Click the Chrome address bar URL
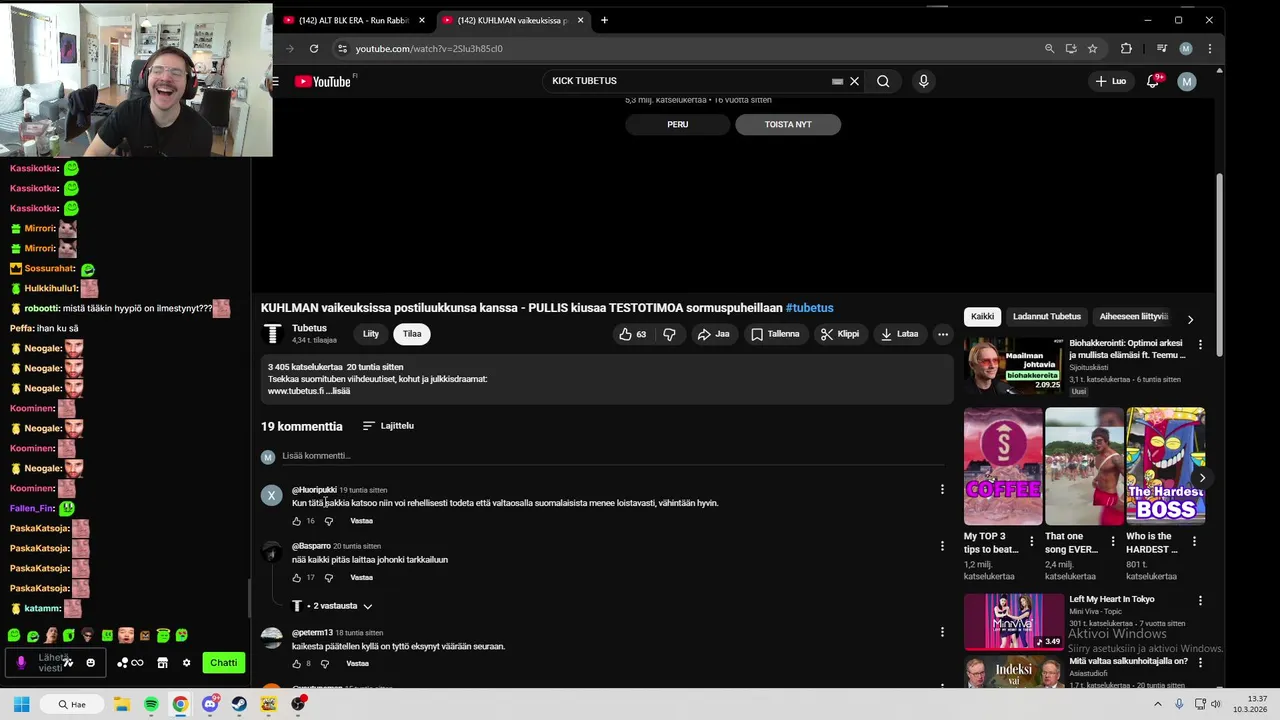This screenshot has height=720, width=1280. click(429, 48)
